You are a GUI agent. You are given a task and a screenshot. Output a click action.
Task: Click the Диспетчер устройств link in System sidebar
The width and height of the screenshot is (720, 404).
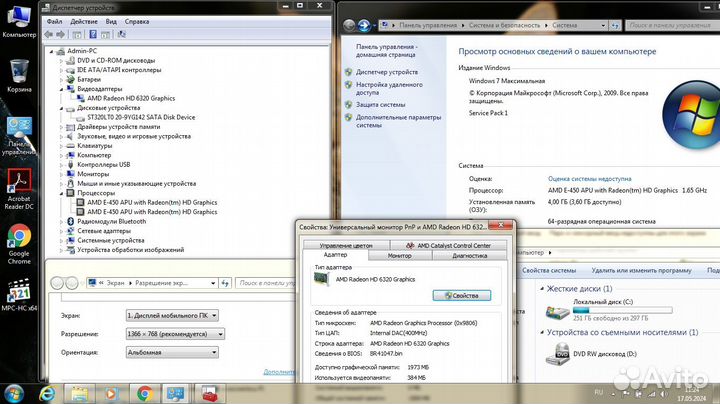tap(387, 72)
